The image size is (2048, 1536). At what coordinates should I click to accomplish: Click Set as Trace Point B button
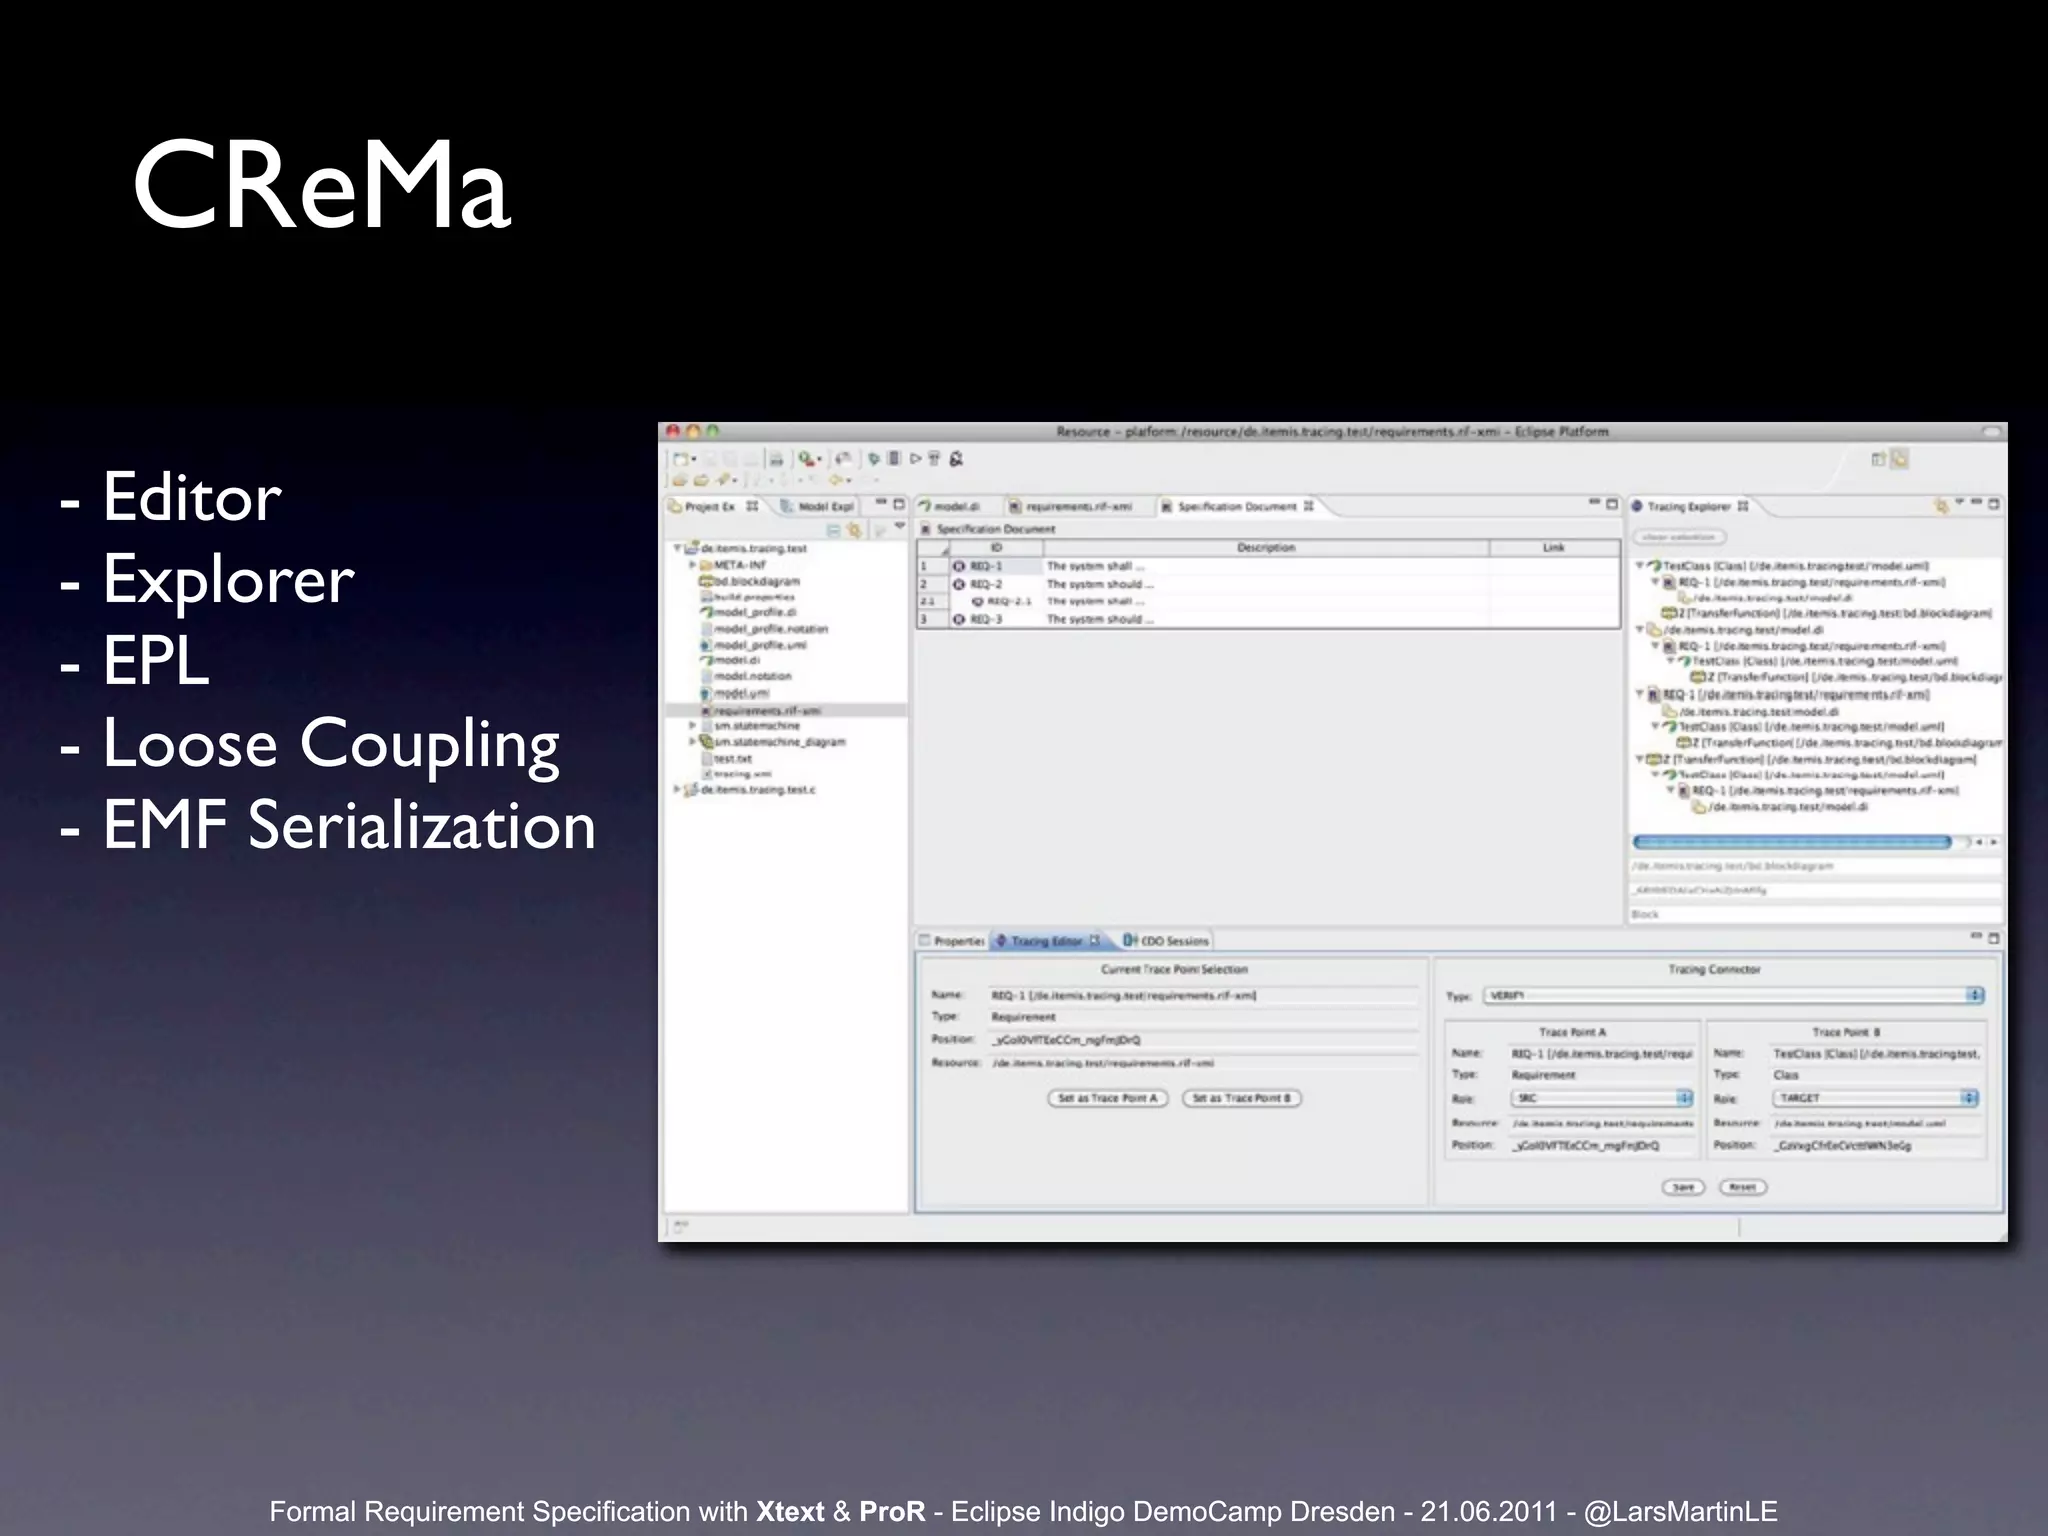1241,1098
